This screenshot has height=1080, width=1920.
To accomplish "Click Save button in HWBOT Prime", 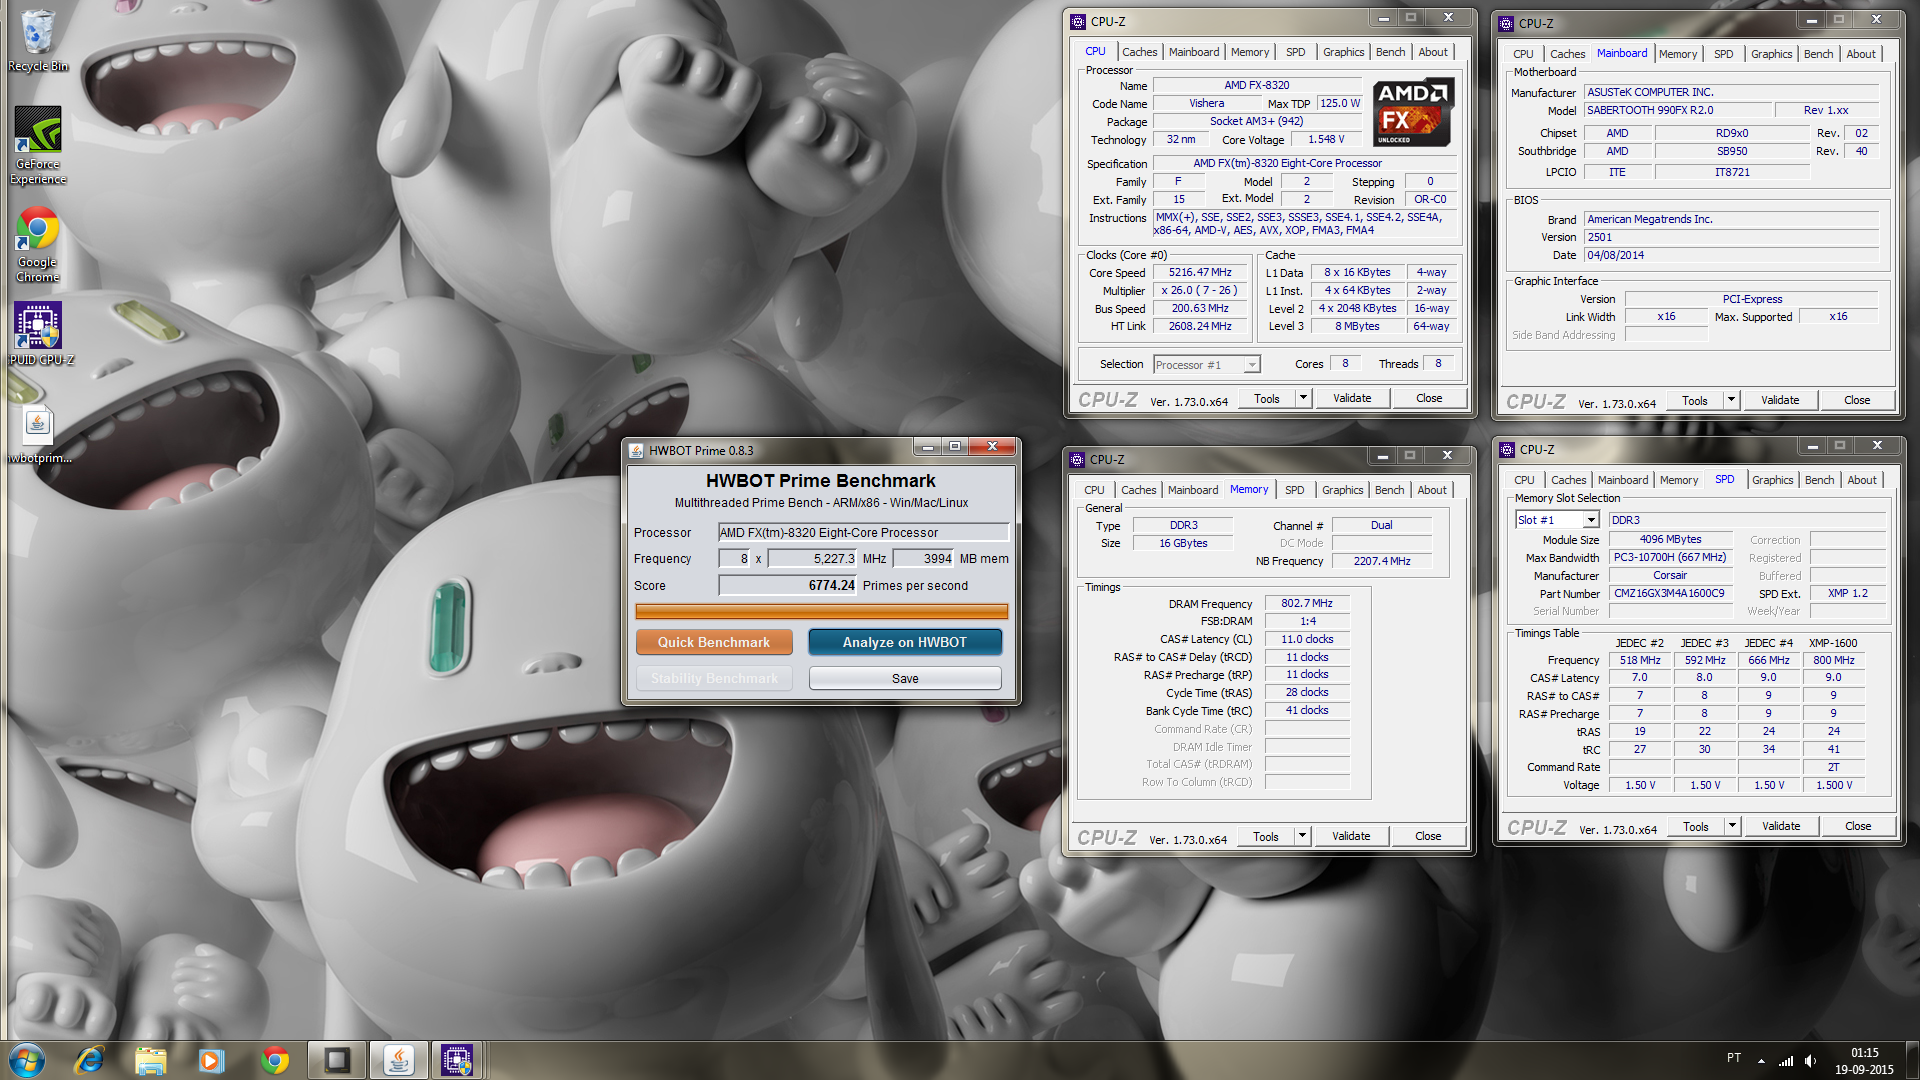I will pyautogui.click(x=905, y=678).
